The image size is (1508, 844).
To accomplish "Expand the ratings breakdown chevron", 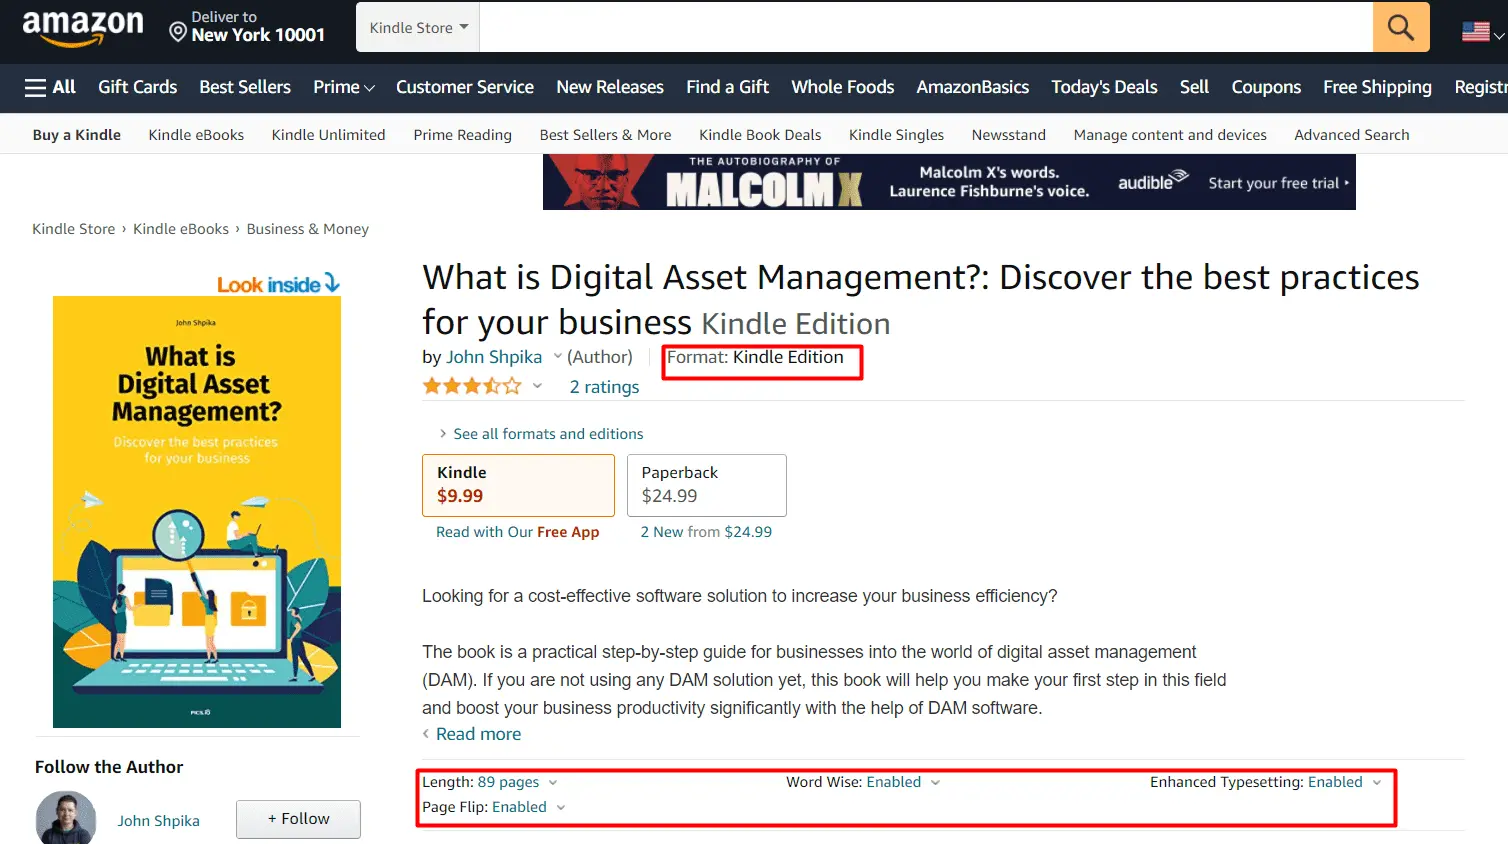I will pos(537,386).
